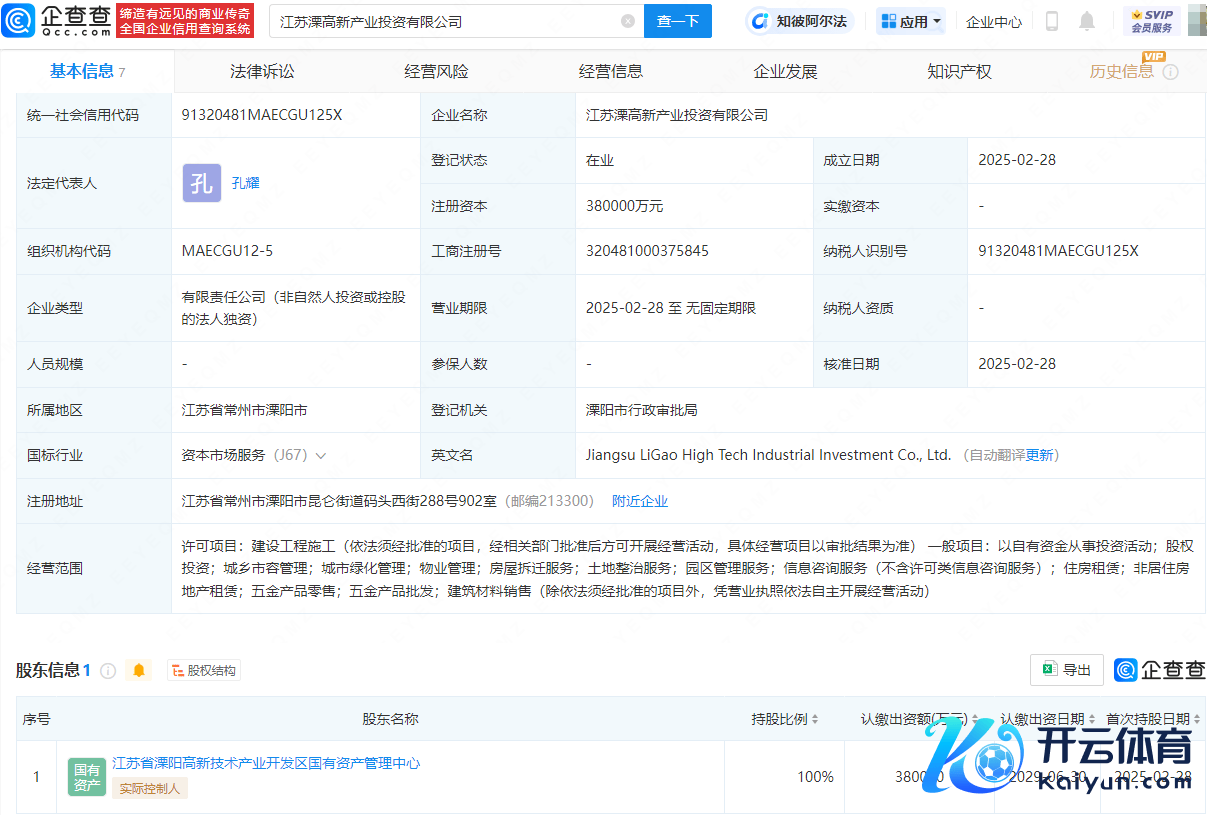Open notifications bell in header
Image resolution: width=1207 pixels, height=815 pixels.
(x=1087, y=21)
